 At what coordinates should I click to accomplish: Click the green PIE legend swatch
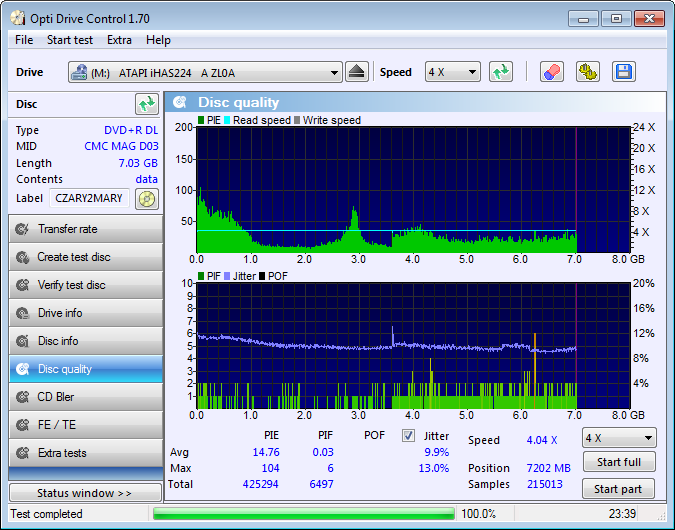(201, 120)
